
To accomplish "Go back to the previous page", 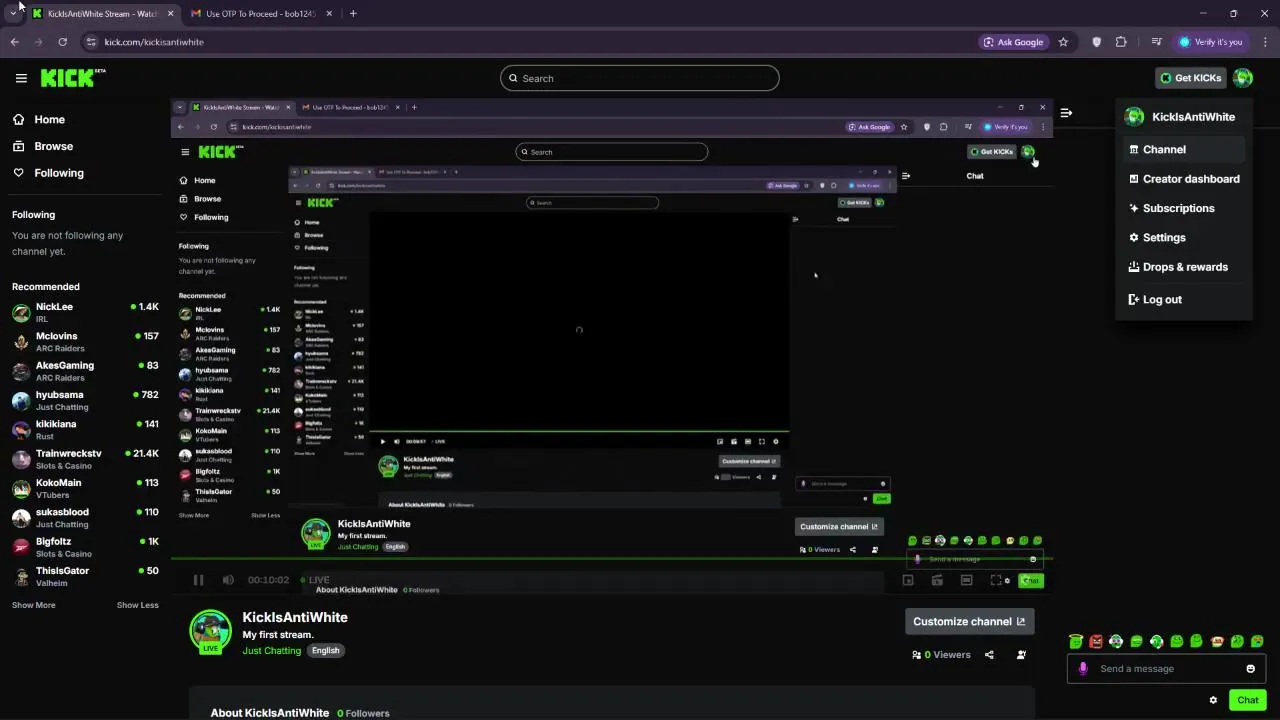I will pyautogui.click(x=14, y=42).
